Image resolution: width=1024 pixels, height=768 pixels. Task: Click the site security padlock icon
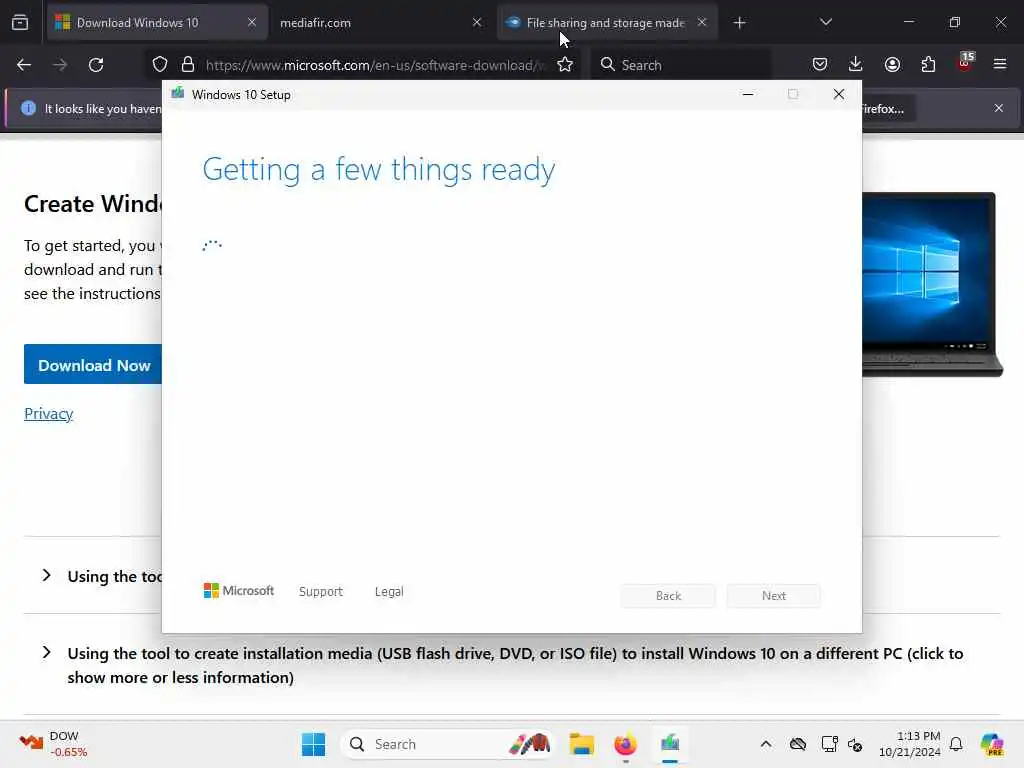[x=188, y=65]
